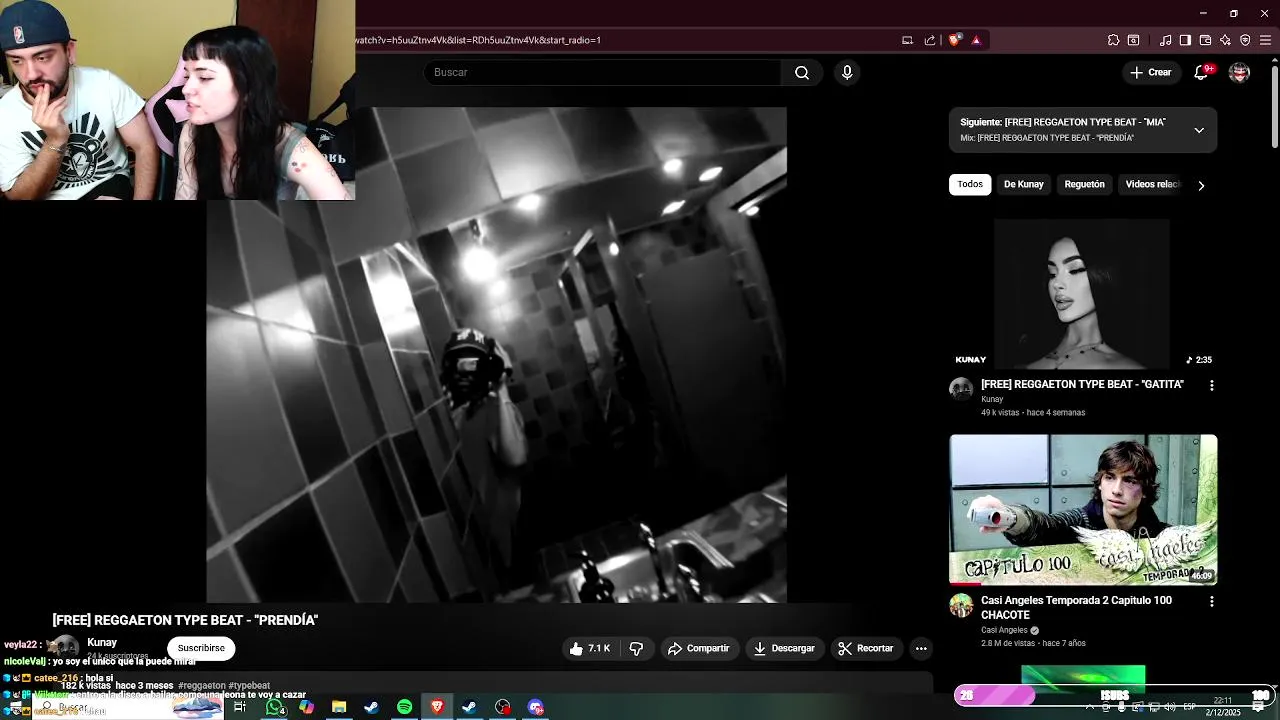The image size is (1280, 720).
Task: Open Task View on the taskbar
Action: click(240, 707)
